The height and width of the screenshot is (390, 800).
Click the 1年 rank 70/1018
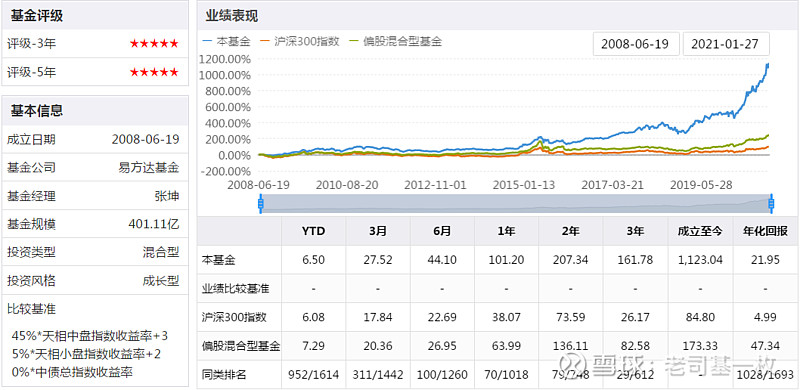506,375
